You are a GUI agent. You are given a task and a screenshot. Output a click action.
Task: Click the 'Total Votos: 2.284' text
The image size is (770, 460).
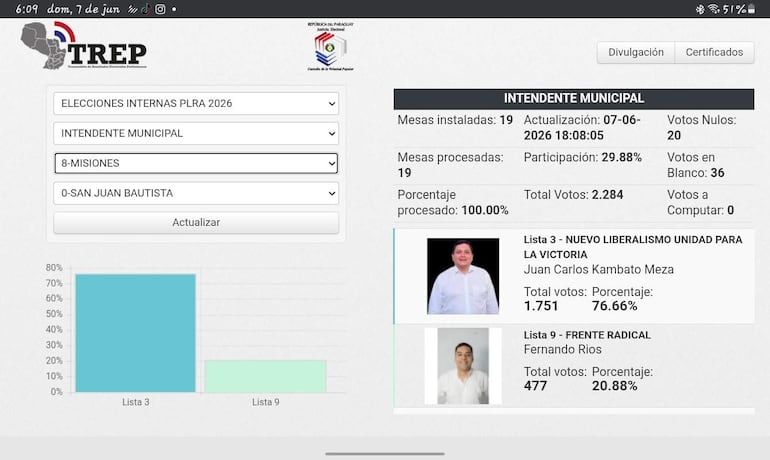(x=573, y=195)
